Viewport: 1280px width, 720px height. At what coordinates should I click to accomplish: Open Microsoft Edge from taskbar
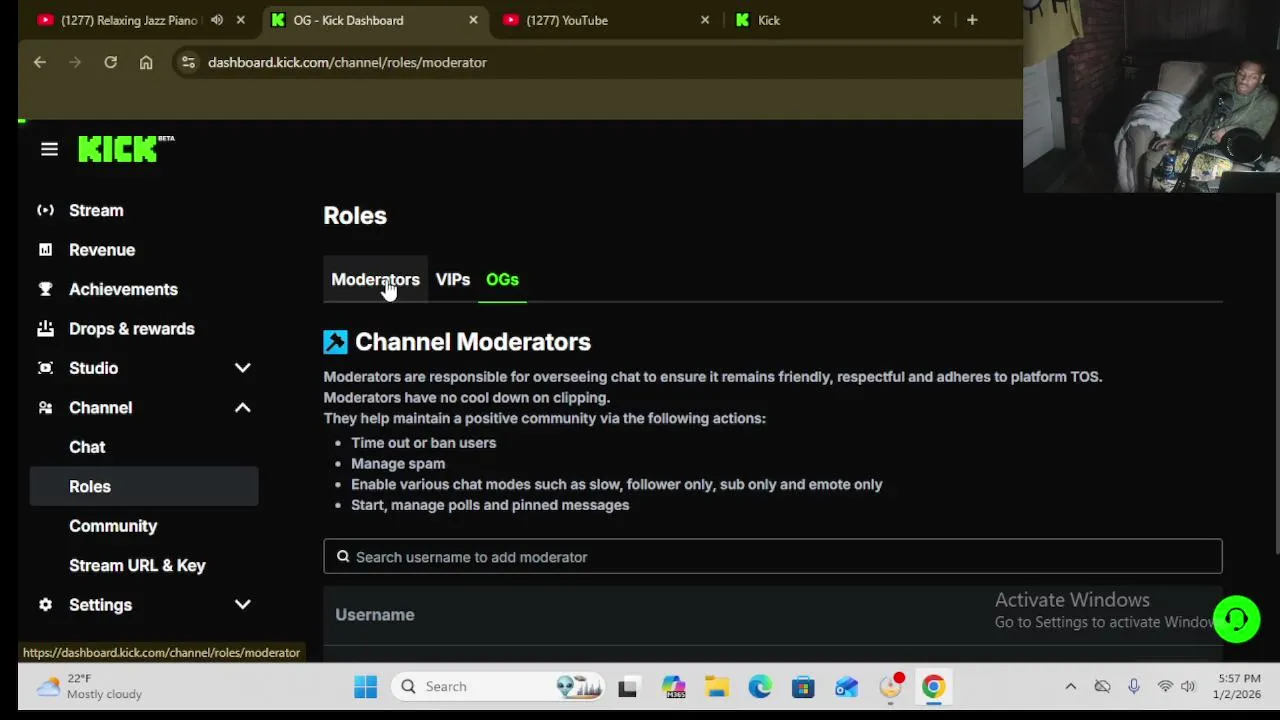[x=760, y=687]
